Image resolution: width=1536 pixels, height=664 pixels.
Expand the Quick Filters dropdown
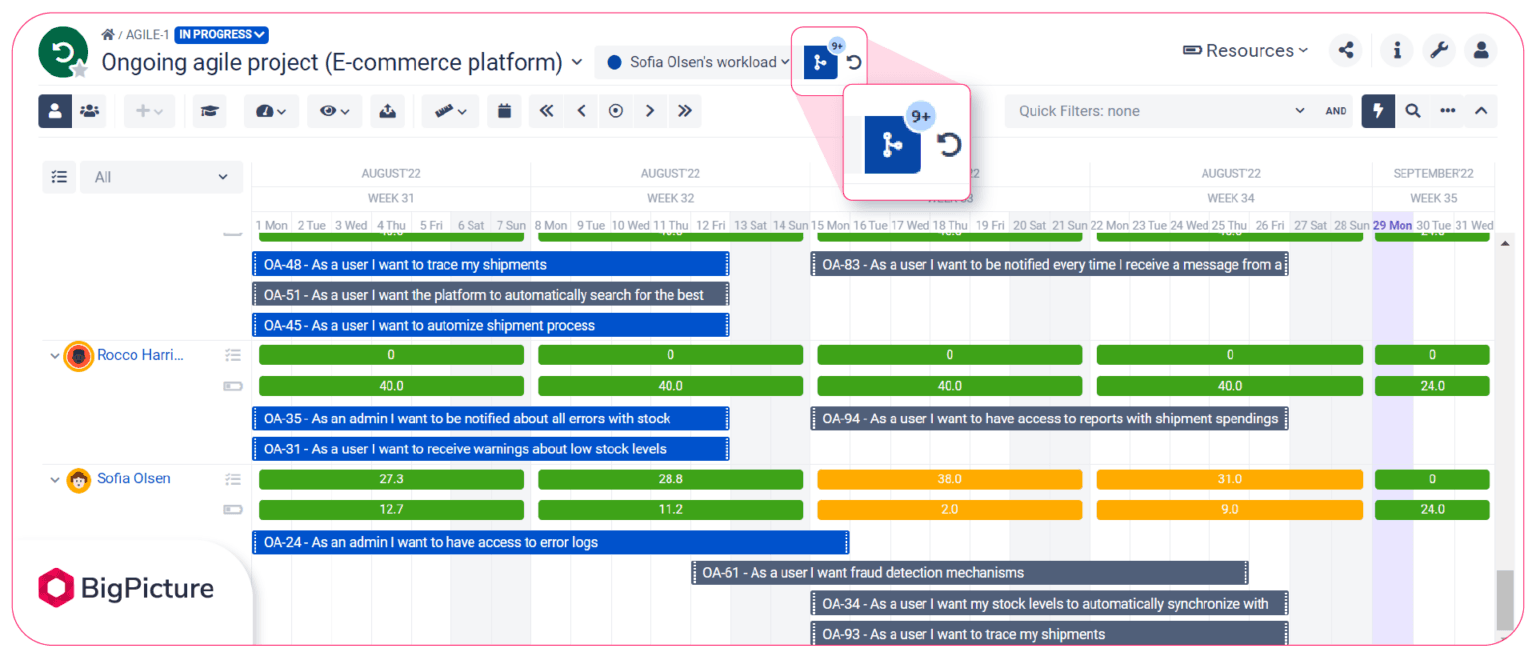pyautogui.click(x=1162, y=111)
